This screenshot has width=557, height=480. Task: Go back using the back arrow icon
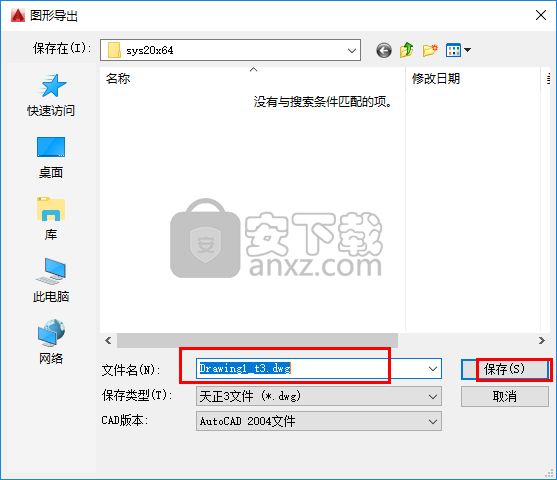click(x=384, y=50)
